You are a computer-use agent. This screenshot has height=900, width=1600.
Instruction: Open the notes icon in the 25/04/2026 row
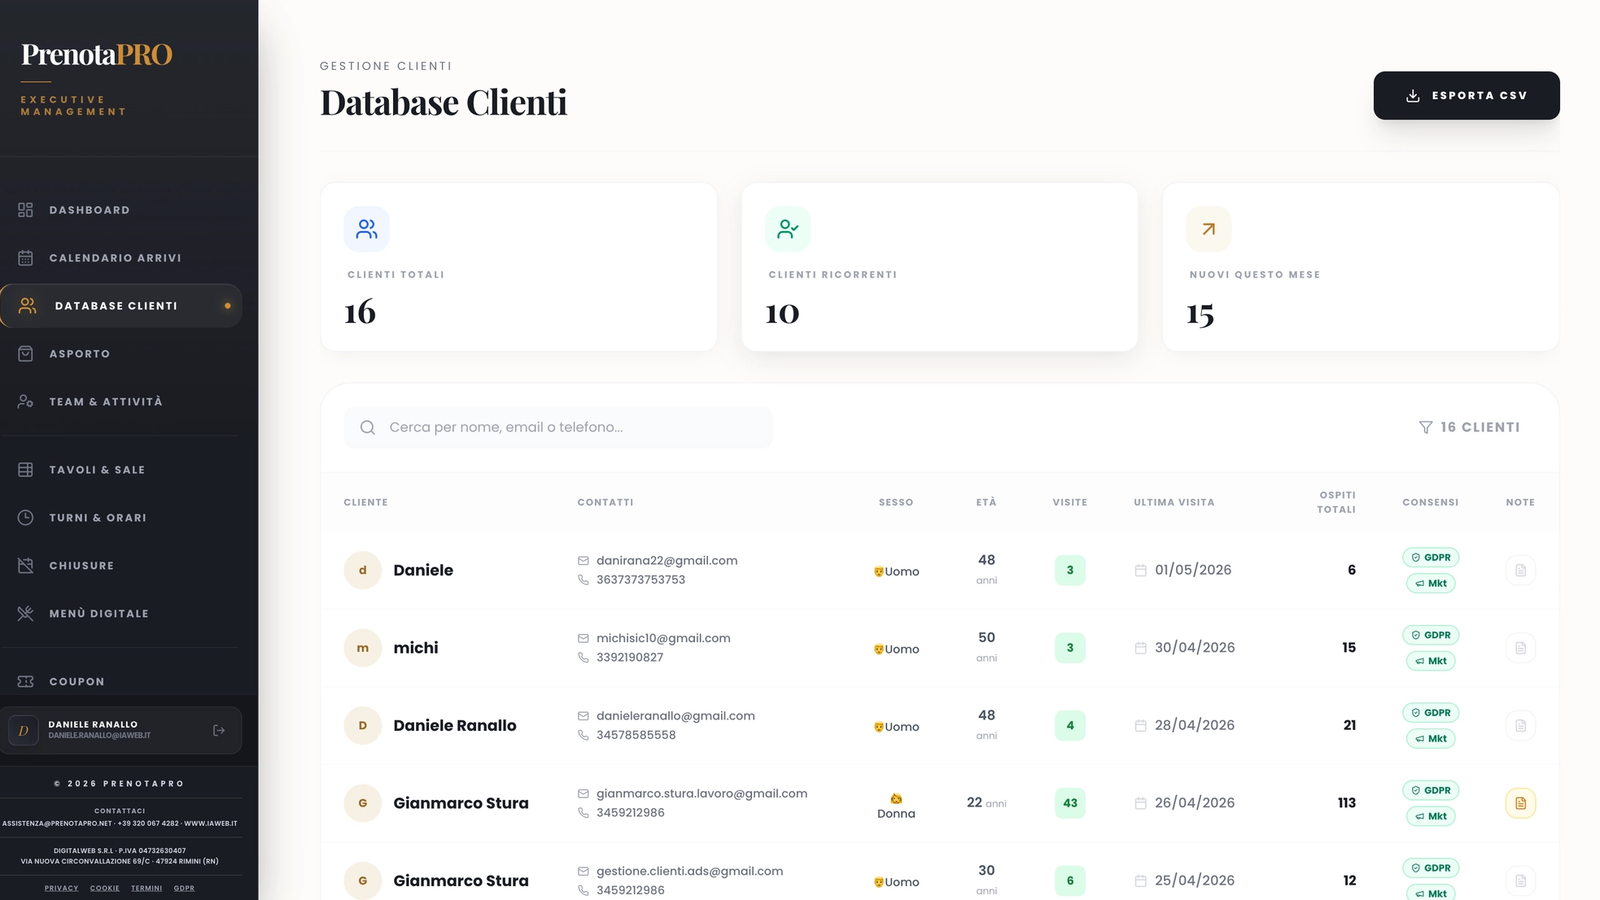pos(1520,881)
